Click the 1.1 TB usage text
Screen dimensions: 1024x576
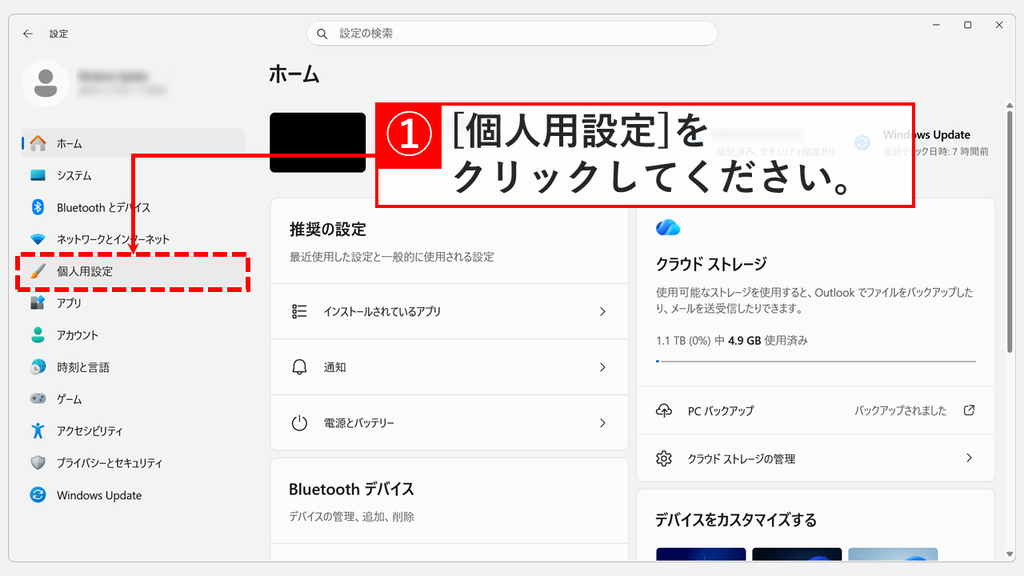[731, 340]
